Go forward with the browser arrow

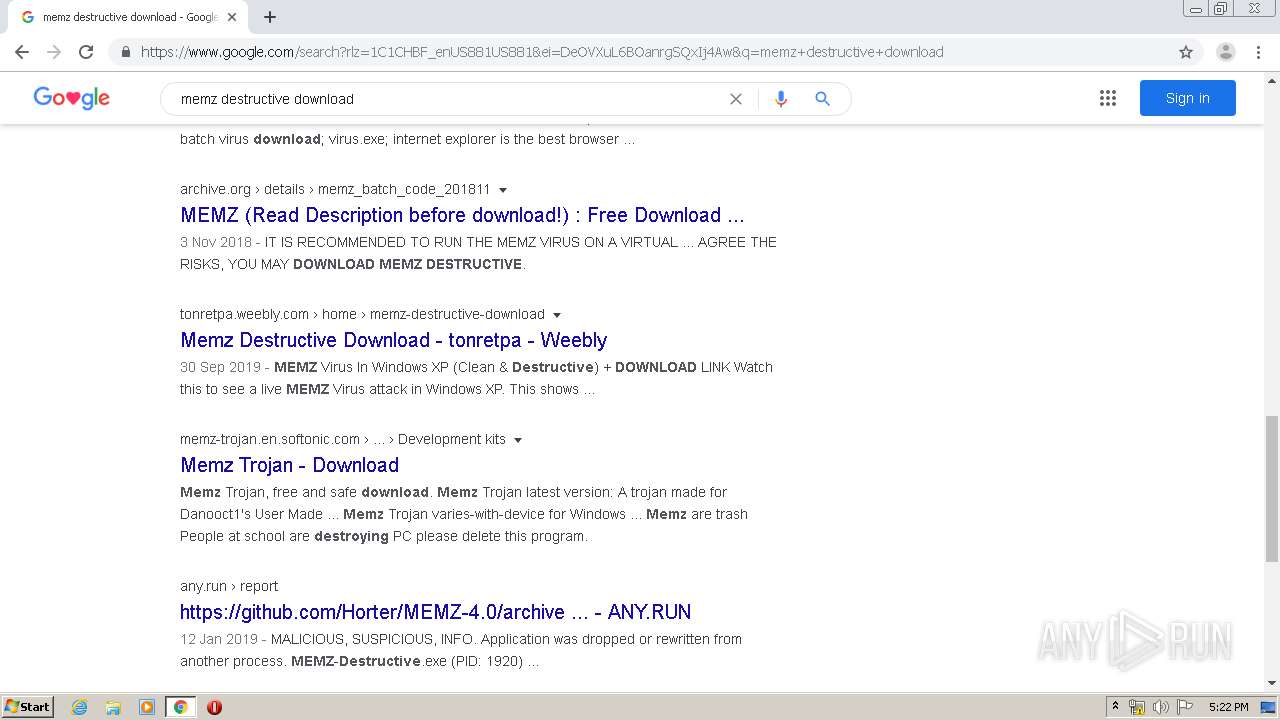[x=54, y=52]
